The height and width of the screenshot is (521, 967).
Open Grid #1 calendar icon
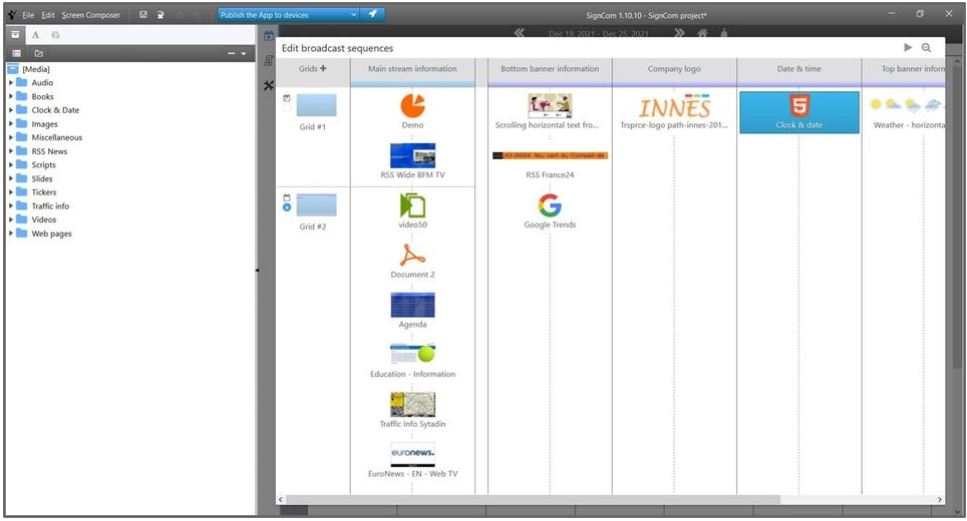[287, 98]
